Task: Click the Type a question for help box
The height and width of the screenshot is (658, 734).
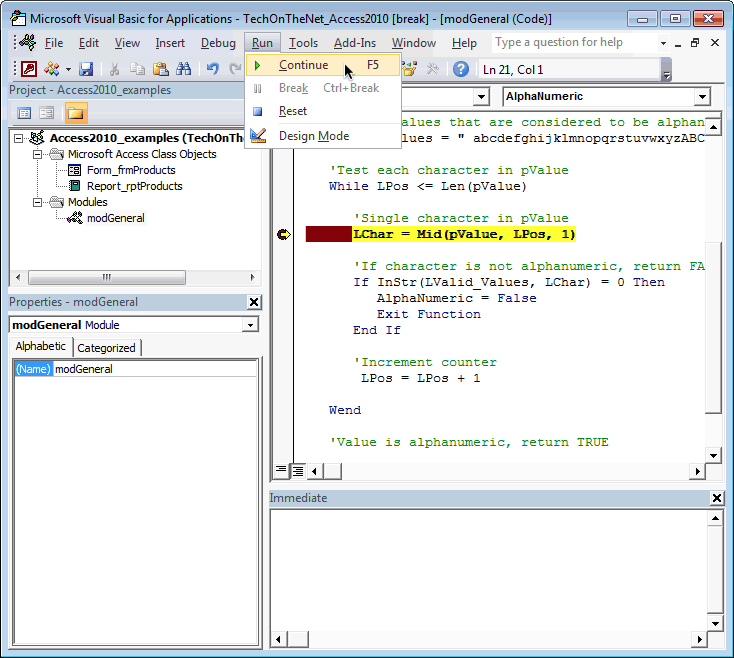Action: pyautogui.click(x=576, y=43)
